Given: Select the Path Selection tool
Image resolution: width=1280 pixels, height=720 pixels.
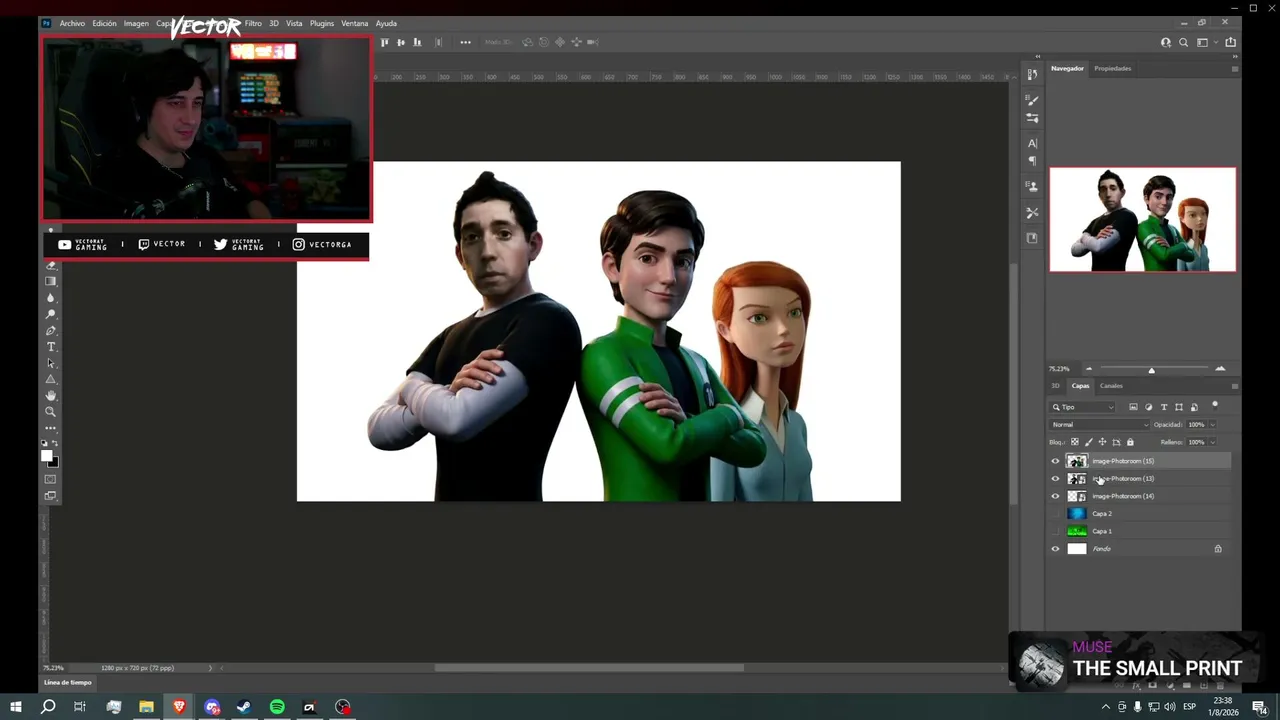Looking at the screenshot, I should (x=51, y=363).
